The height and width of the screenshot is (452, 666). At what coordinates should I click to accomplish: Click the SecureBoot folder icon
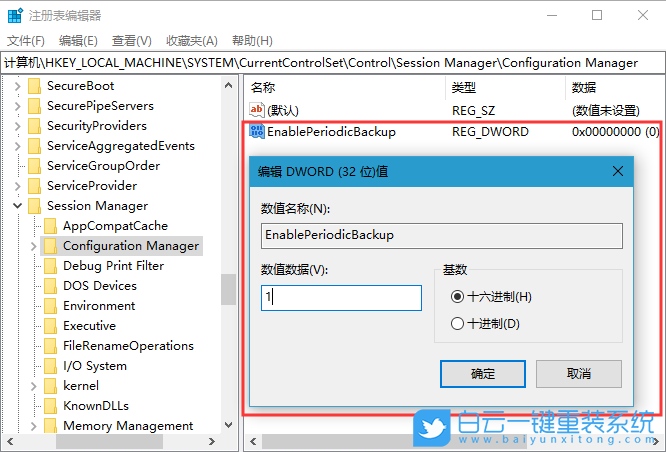point(34,86)
